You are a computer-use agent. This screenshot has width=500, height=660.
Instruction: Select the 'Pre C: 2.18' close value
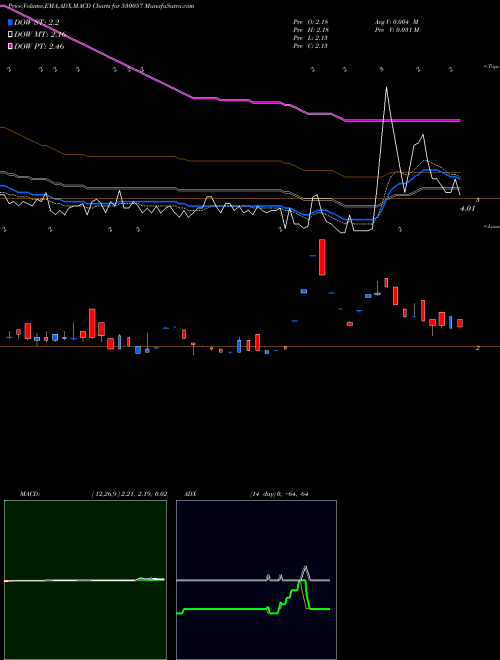(311, 46)
